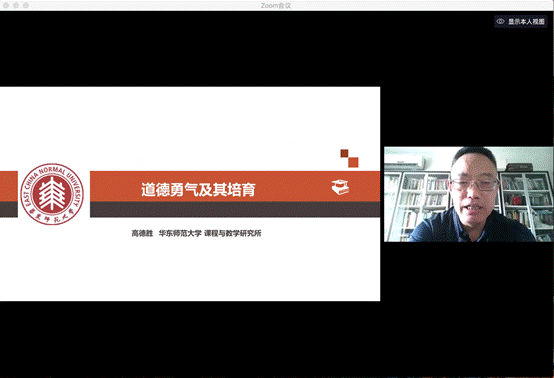The image size is (554, 378).
Task: Click the book stack icon on the banner
Action: 340,187
